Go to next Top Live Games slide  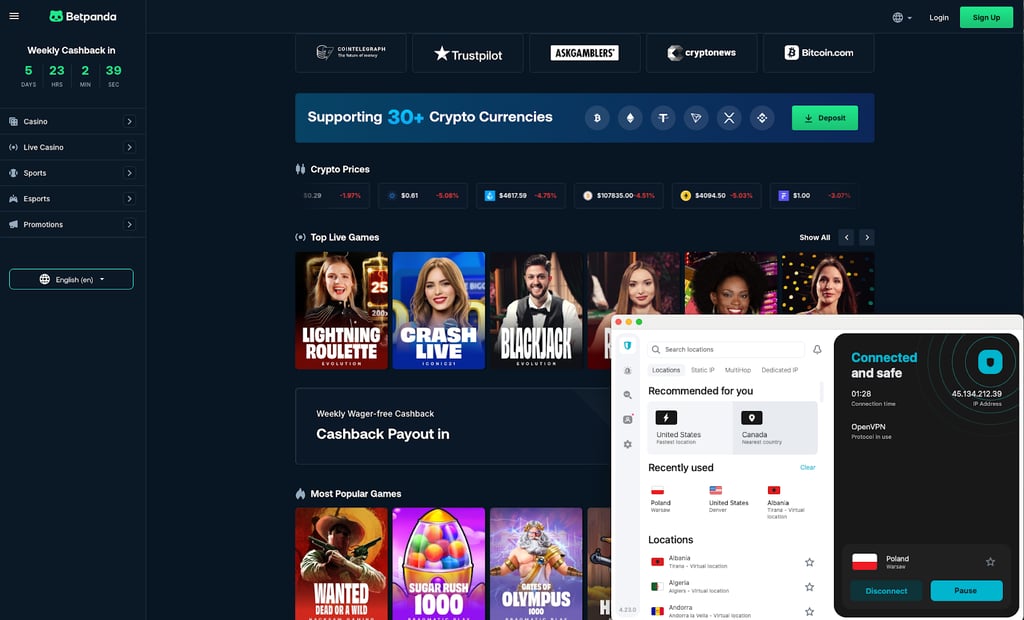click(867, 237)
